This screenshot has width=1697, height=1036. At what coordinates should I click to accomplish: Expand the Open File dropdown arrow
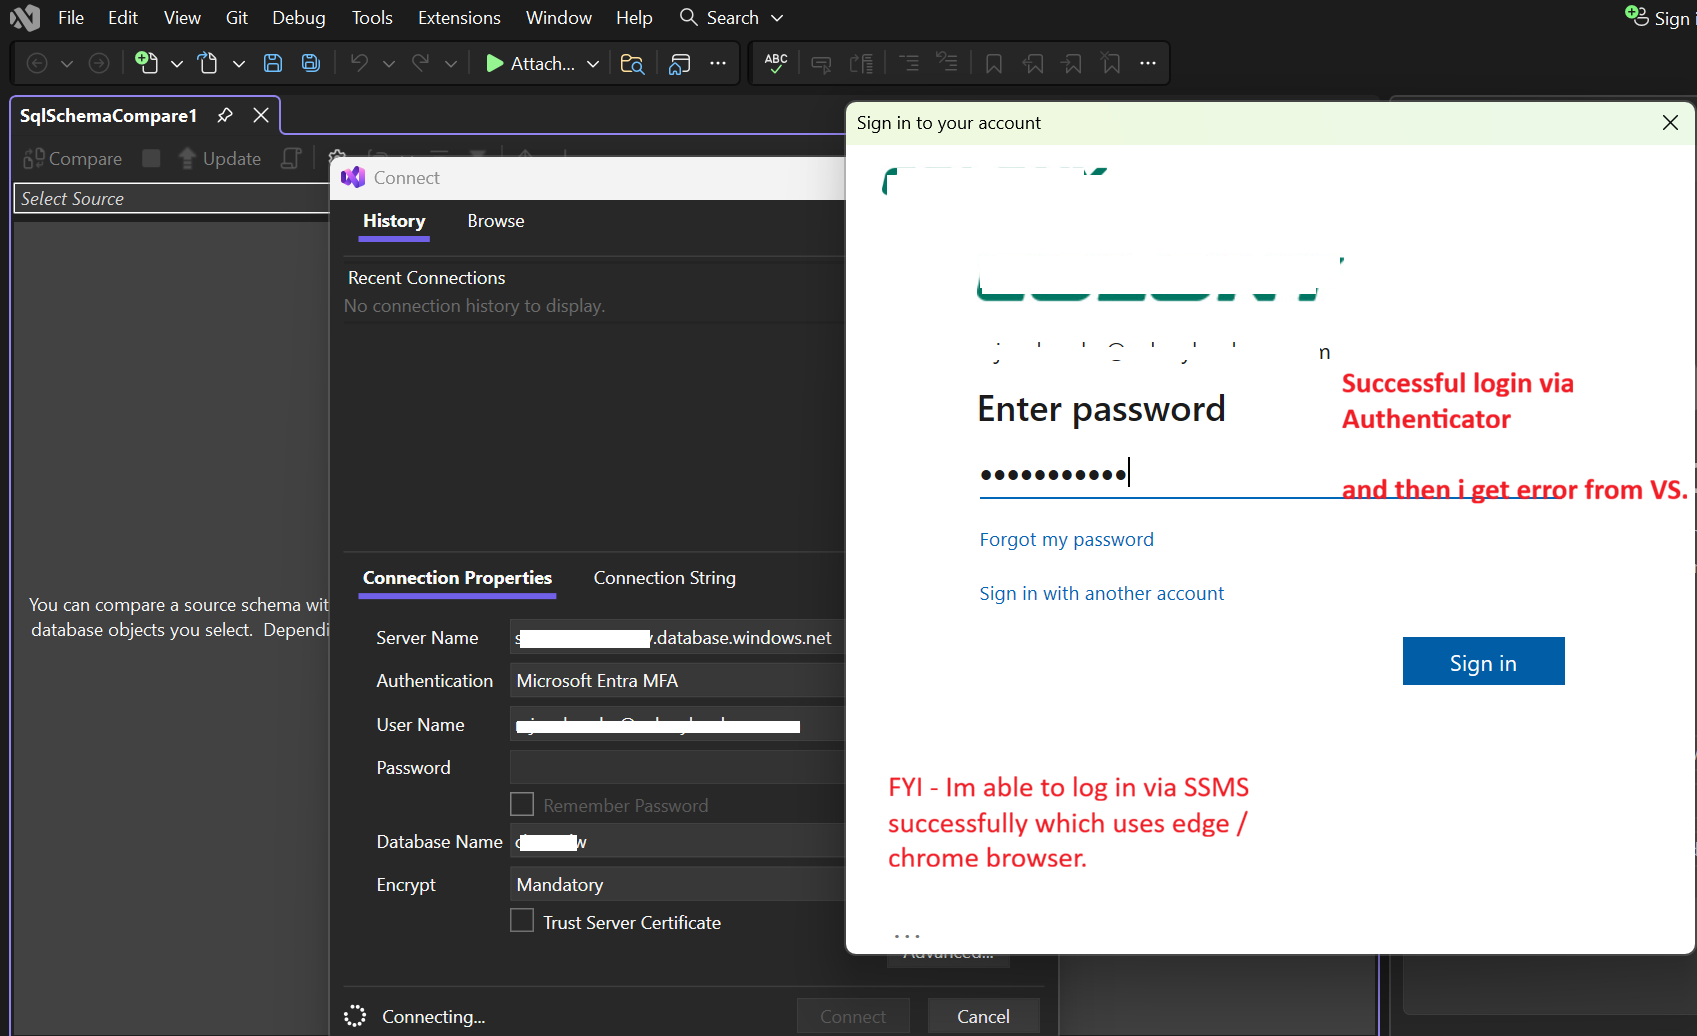[x=239, y=63]
